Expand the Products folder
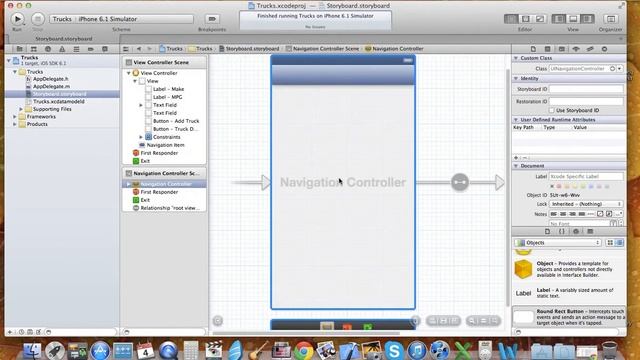 point(15,124)
